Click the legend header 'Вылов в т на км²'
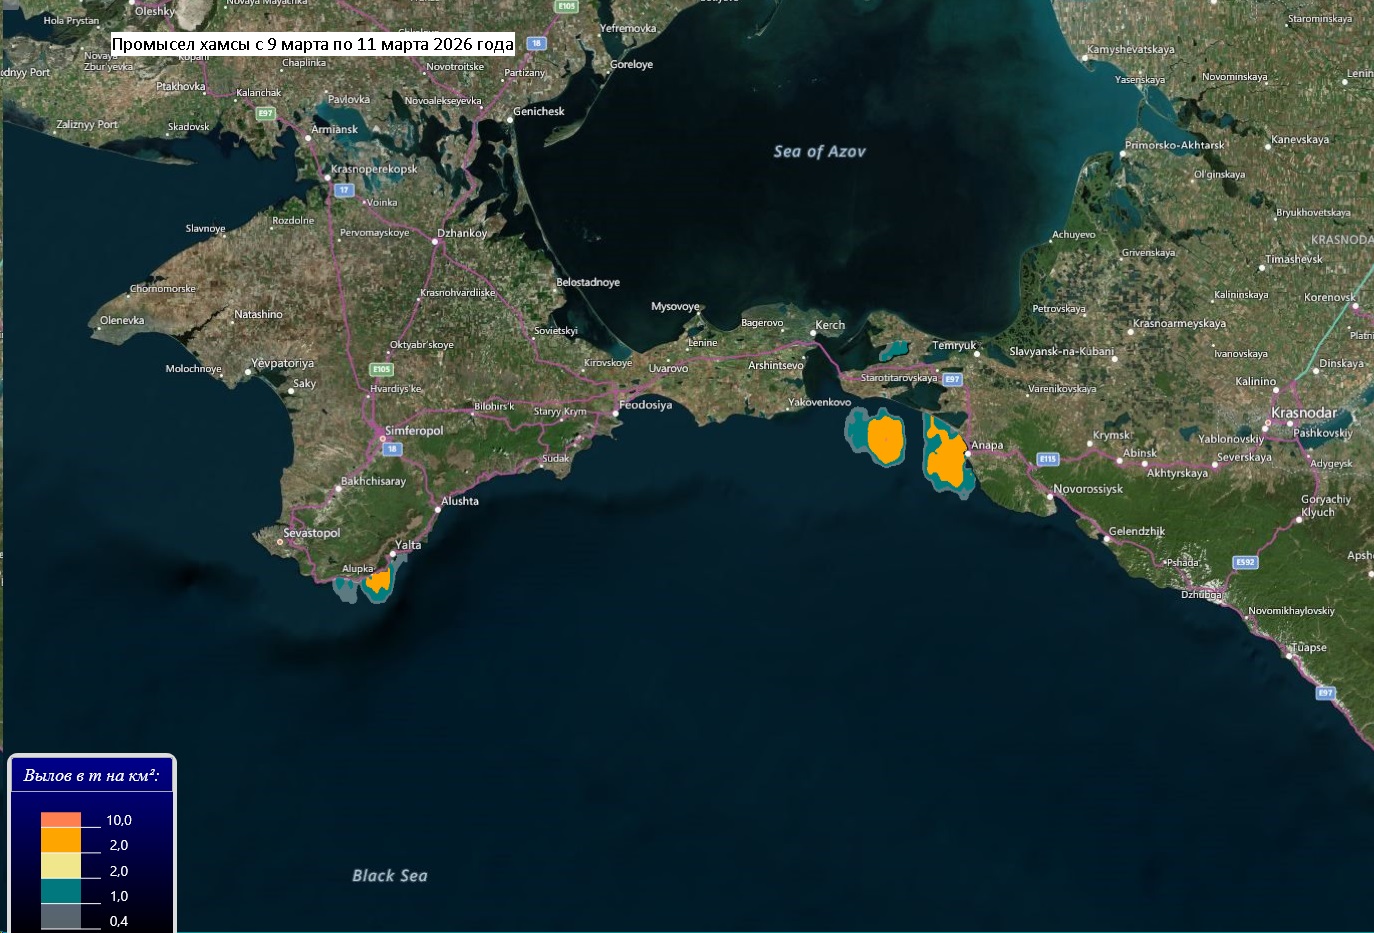The width and height of the screenshot is (1374, 933). tap(92, 775)
